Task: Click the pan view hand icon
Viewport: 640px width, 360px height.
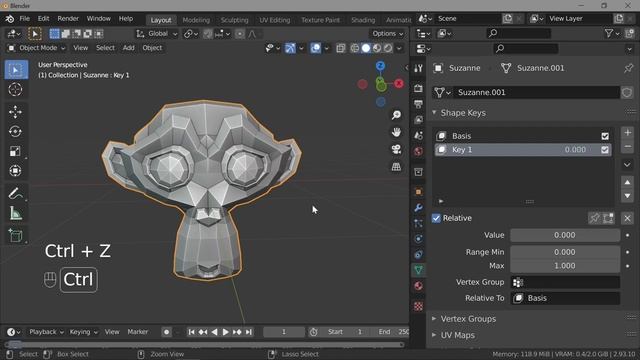Action: [396, 132]
